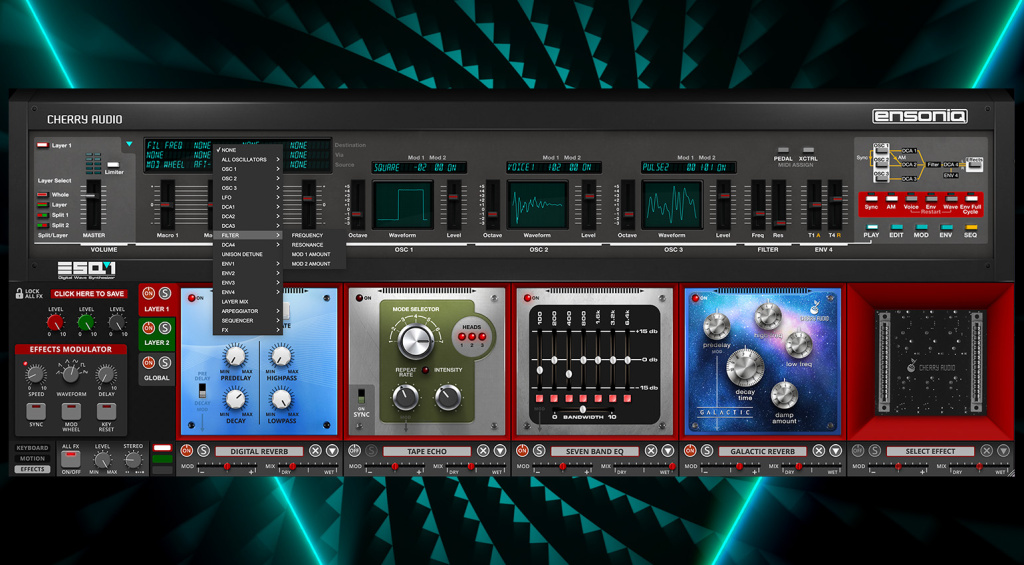Open Seven Band EQ effect selector arrow

668,451
